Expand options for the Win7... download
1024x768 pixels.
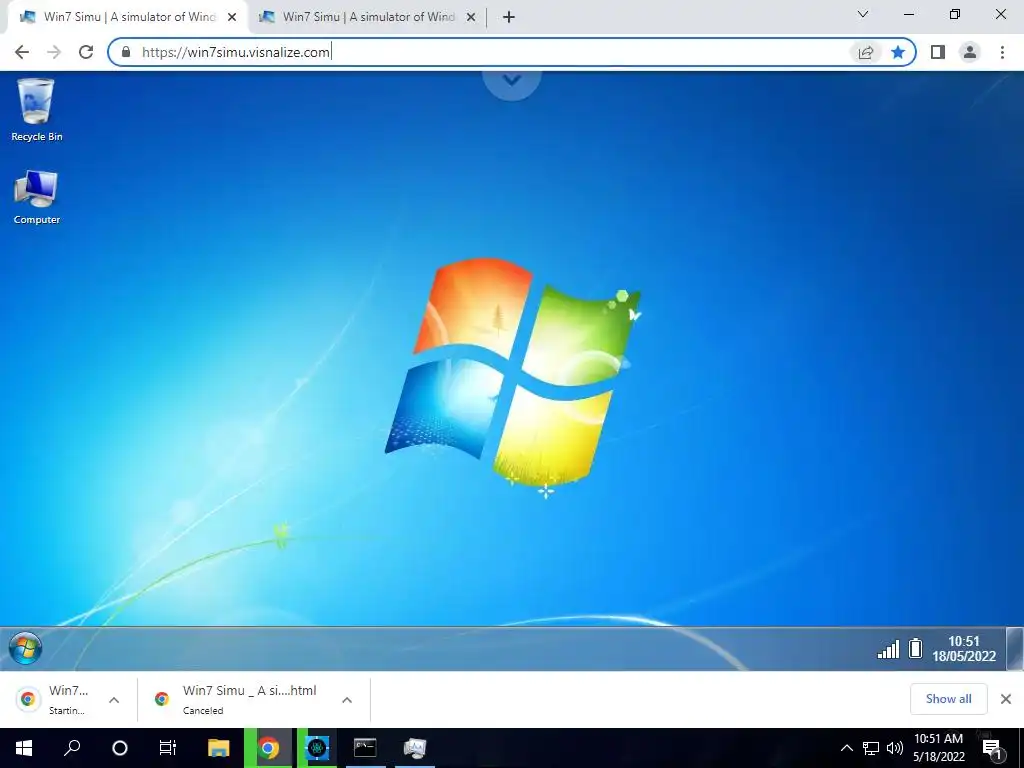[x=114, y=700]
